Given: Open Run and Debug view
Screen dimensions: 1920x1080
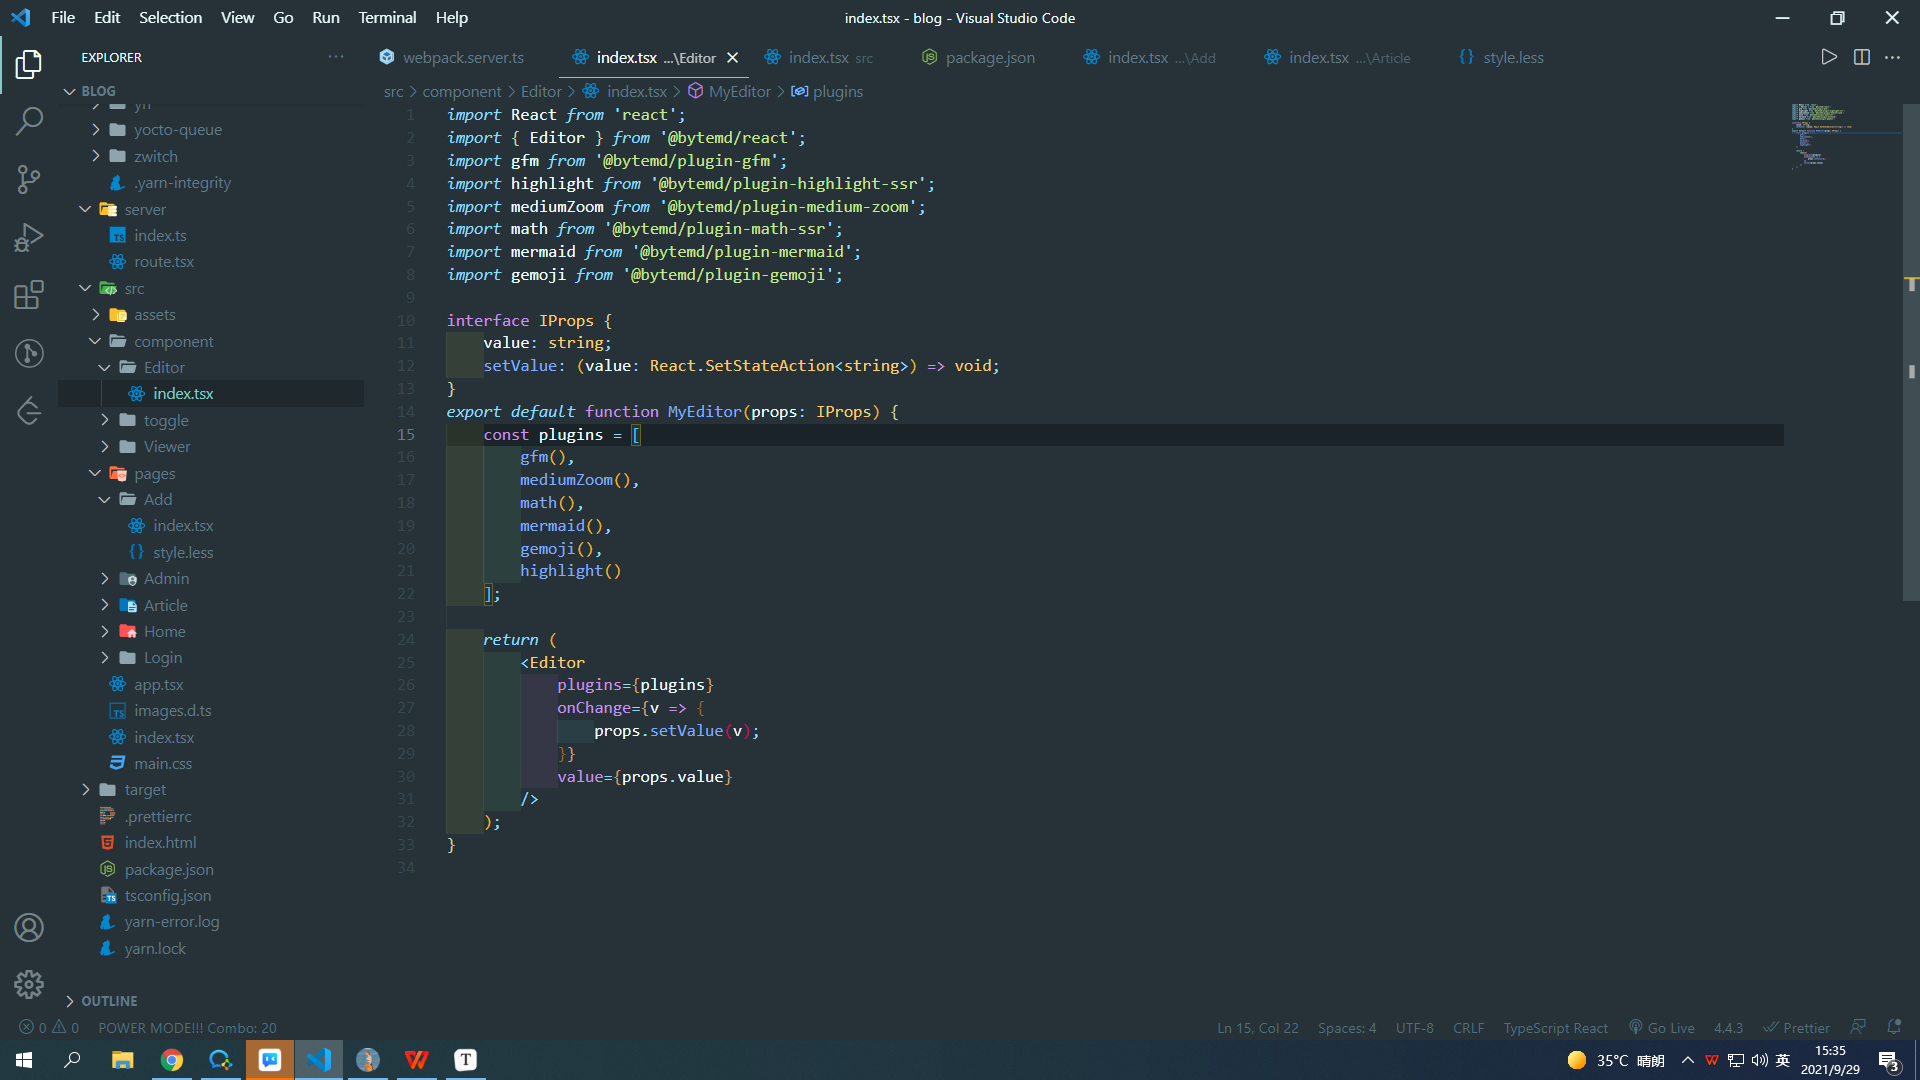Looking at the screenshot, I should (29, 237).
